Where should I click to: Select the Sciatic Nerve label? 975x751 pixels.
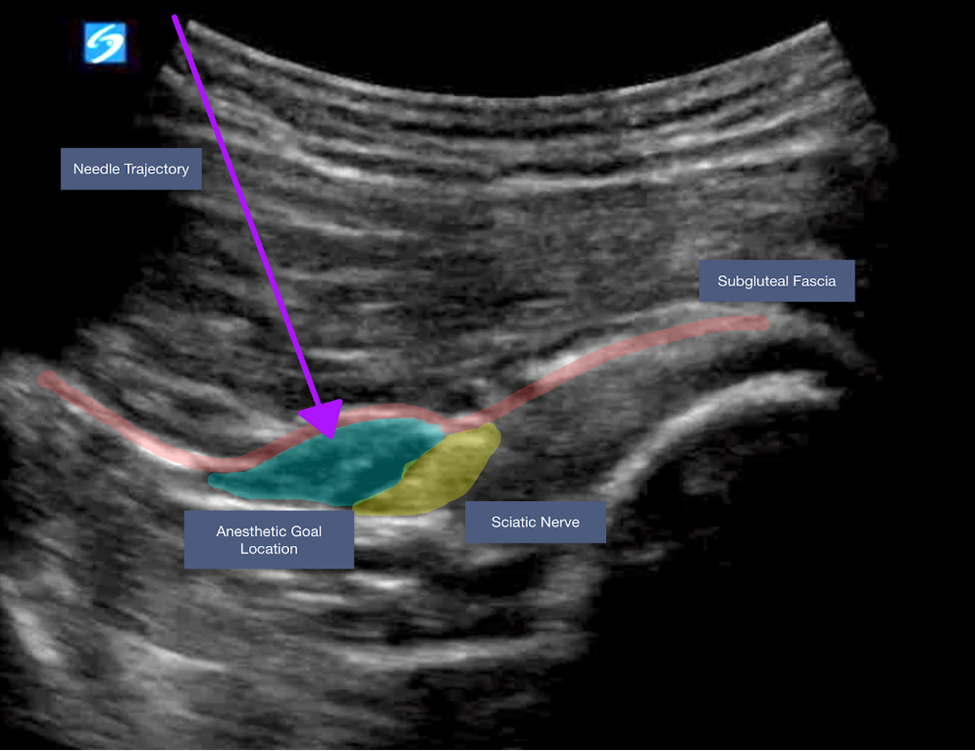[x=535, y=522]
